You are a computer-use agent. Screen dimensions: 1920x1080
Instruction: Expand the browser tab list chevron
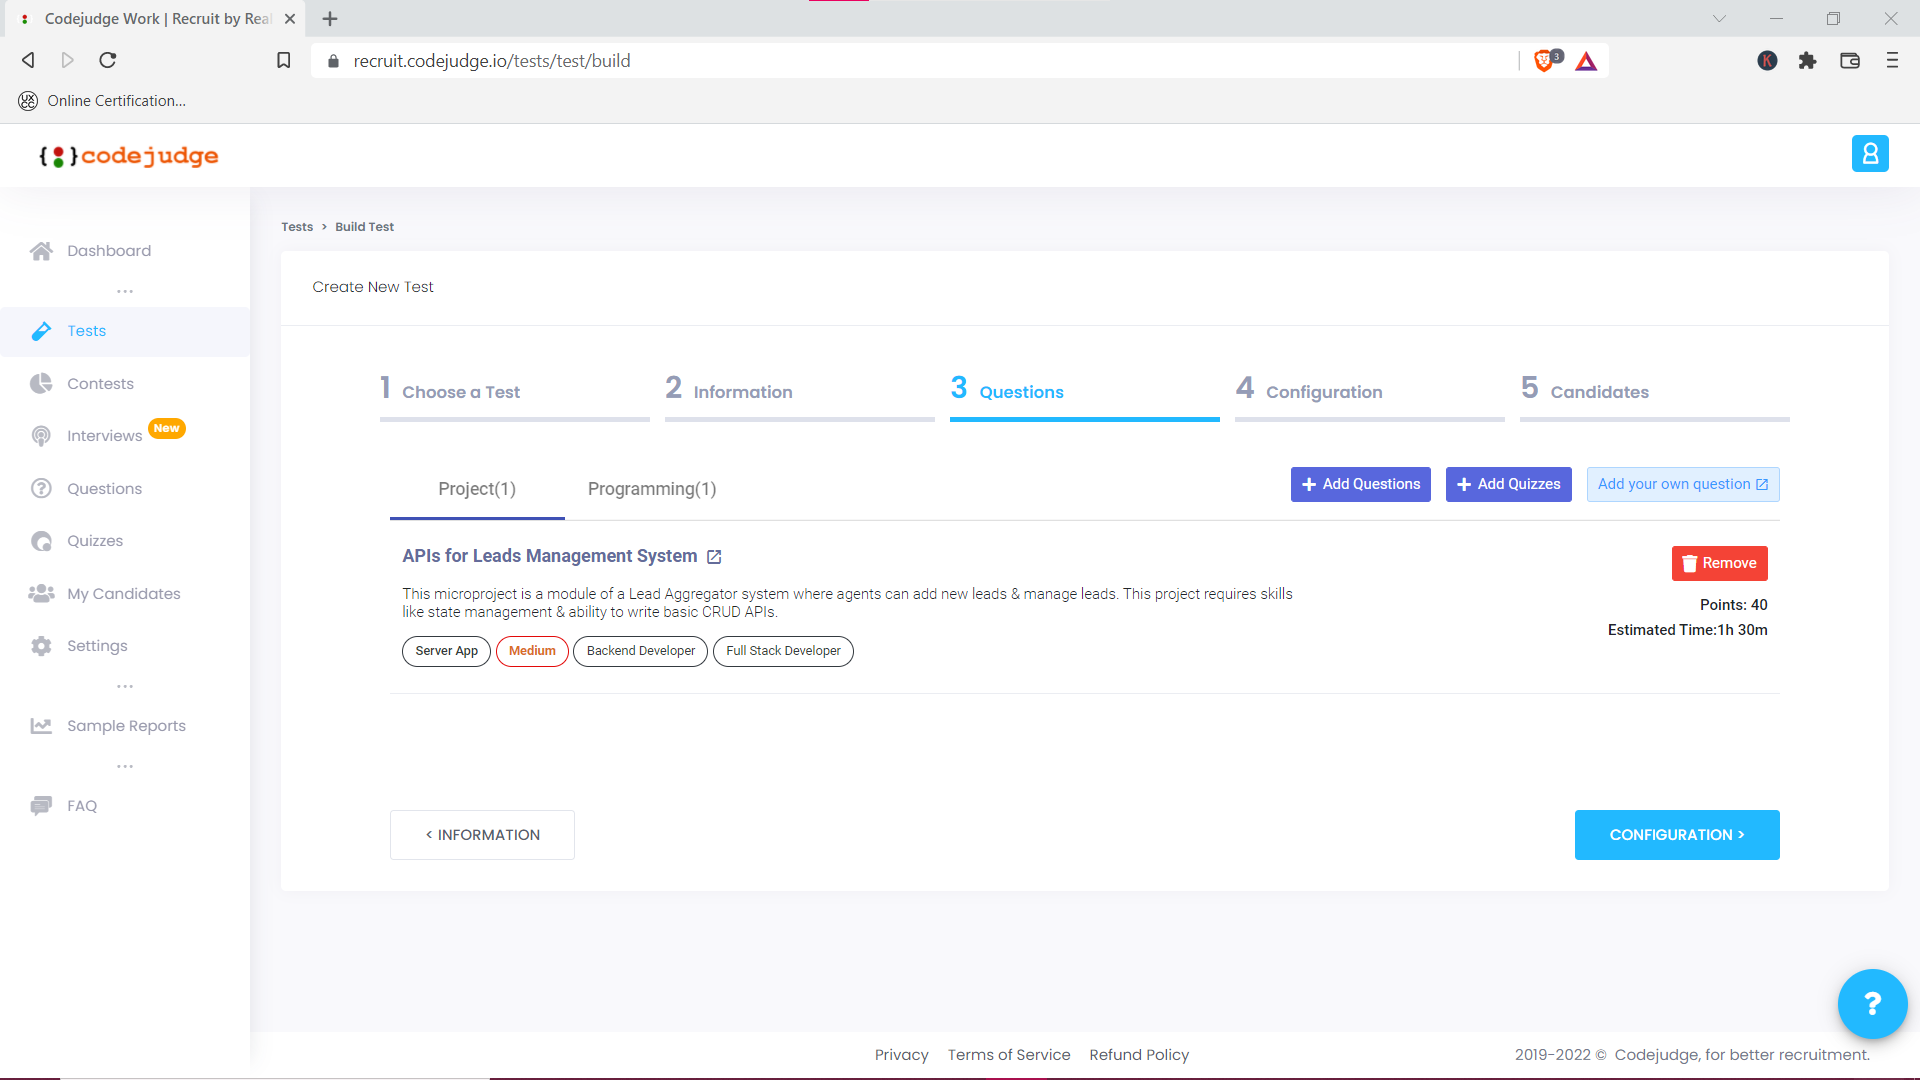(x=1719, y=18)
